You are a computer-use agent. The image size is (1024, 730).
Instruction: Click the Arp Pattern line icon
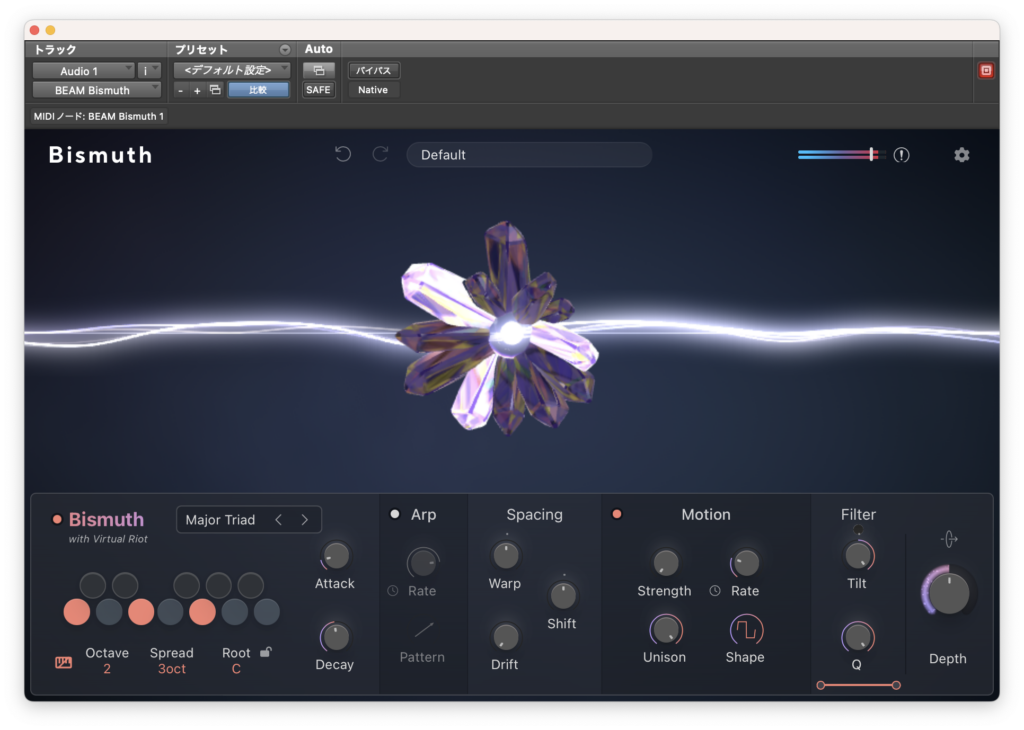(423, 630)
